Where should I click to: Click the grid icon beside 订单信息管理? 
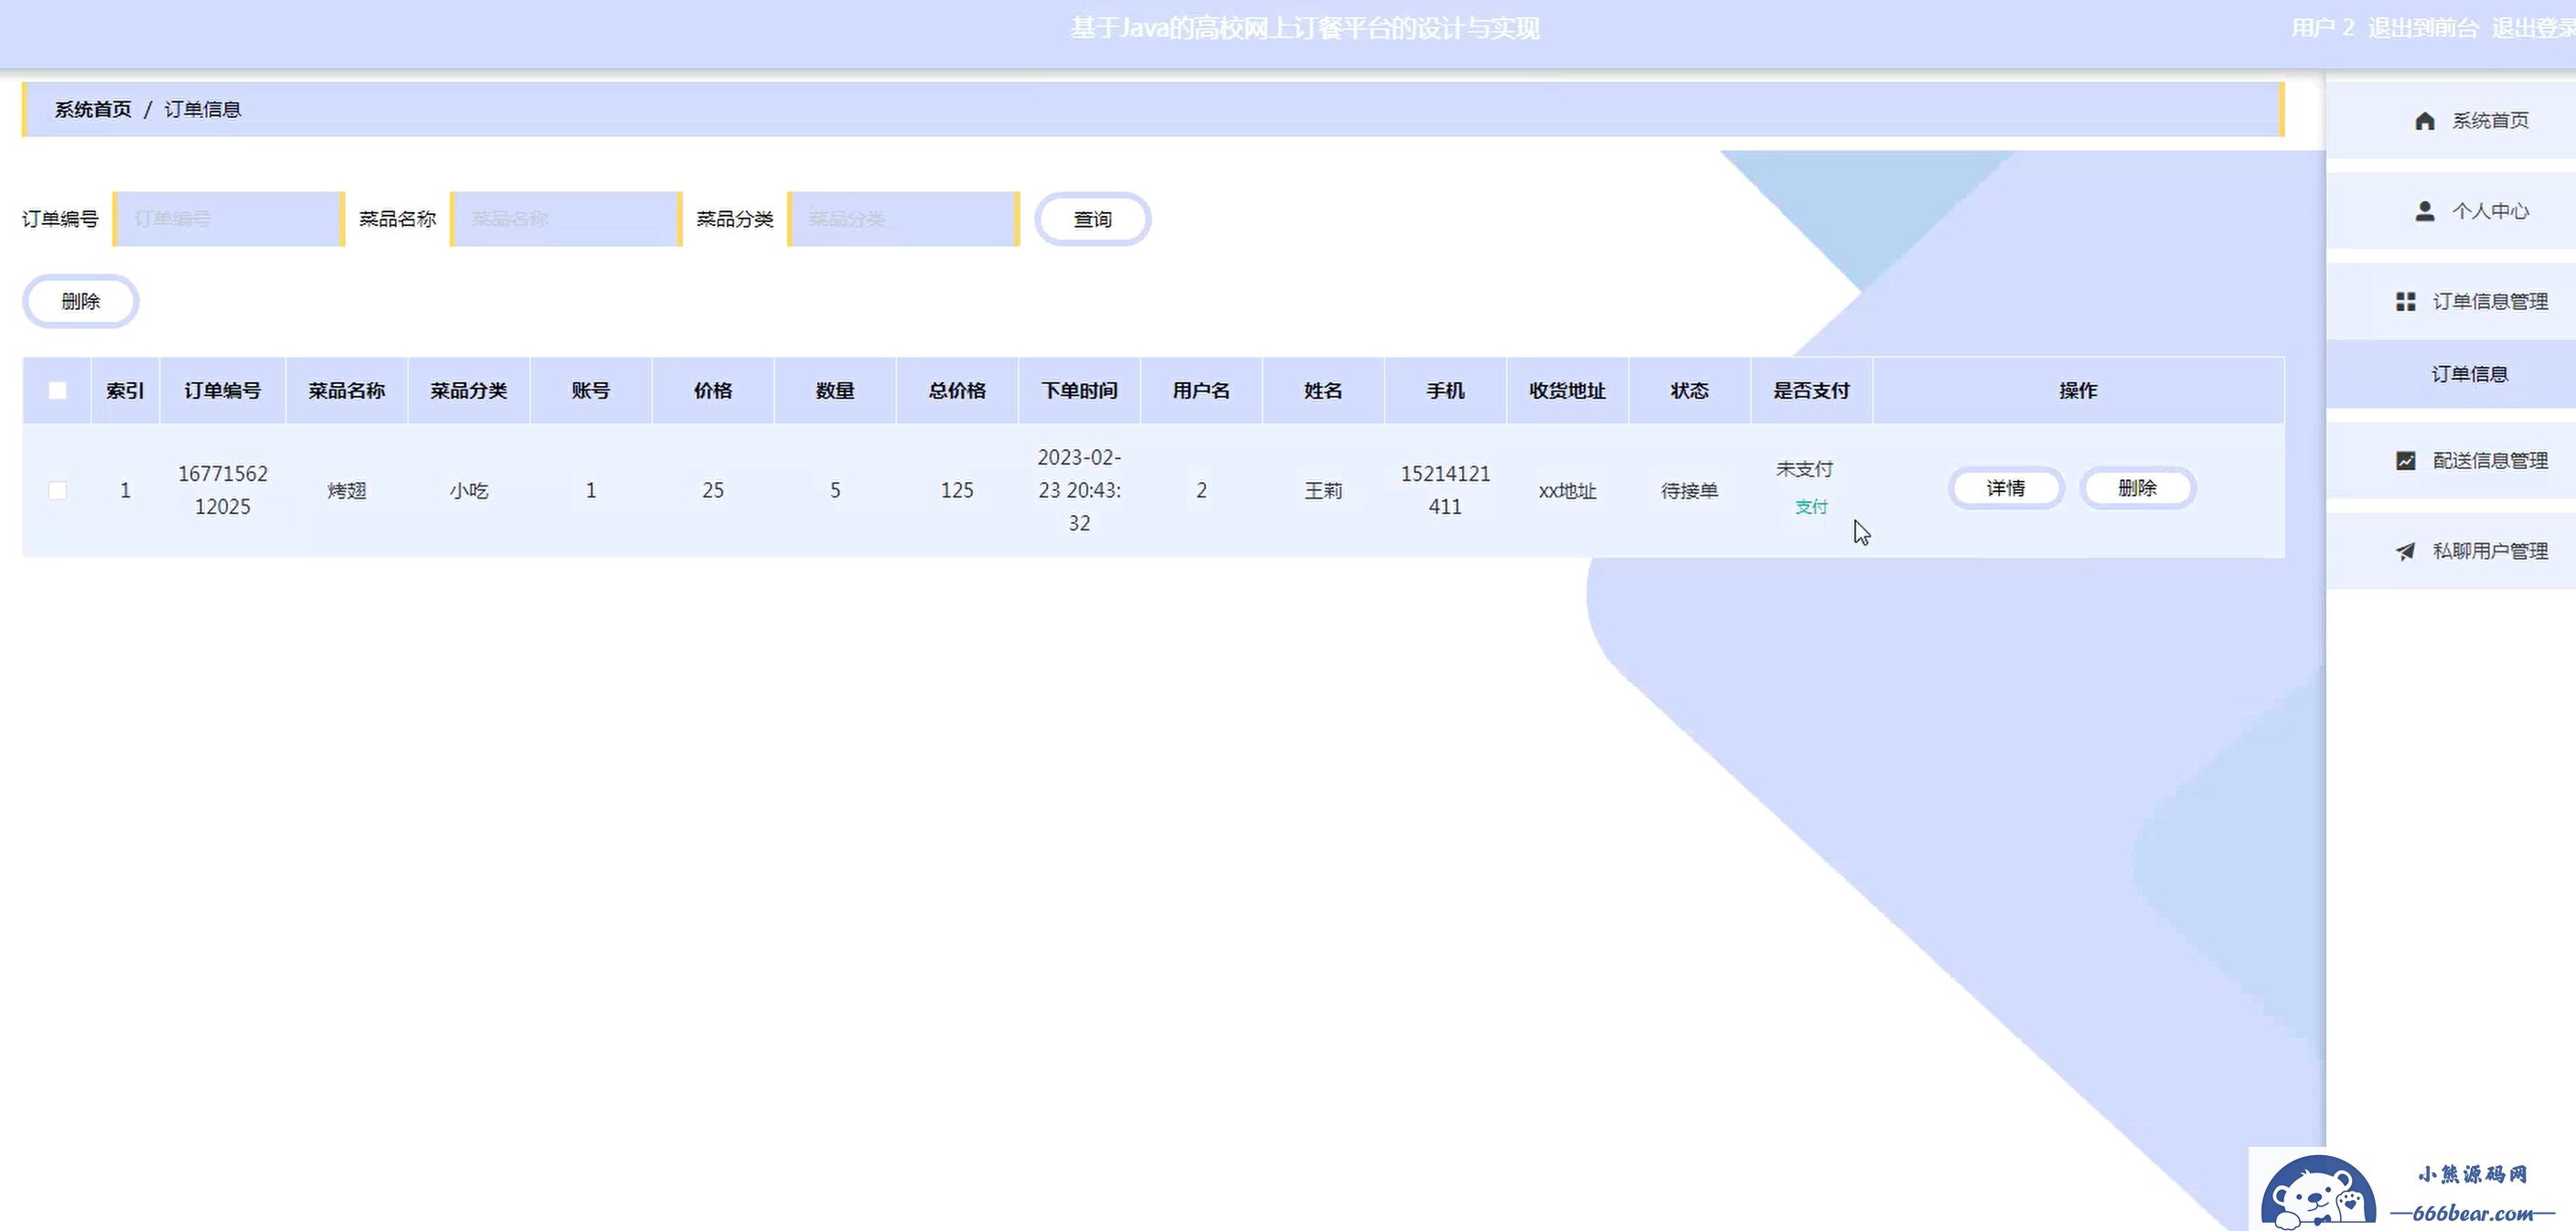point(2406,301)
